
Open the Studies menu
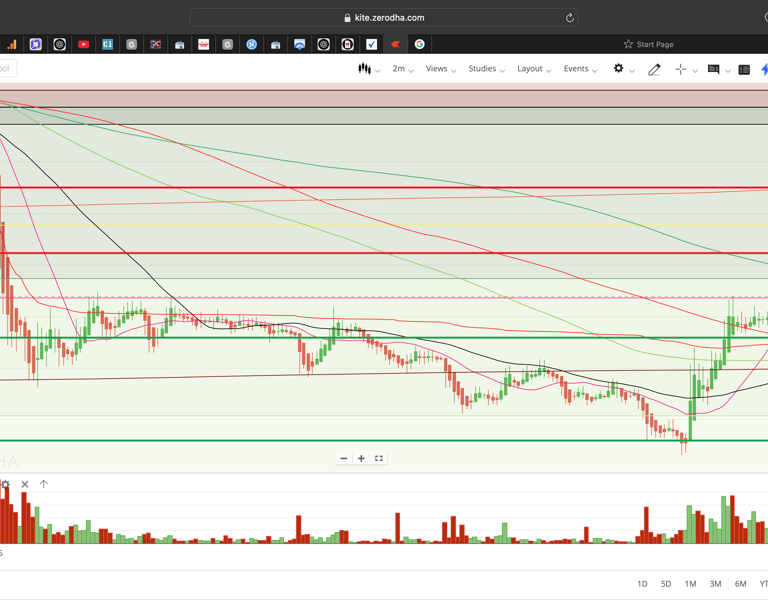(x=486, y=69)
